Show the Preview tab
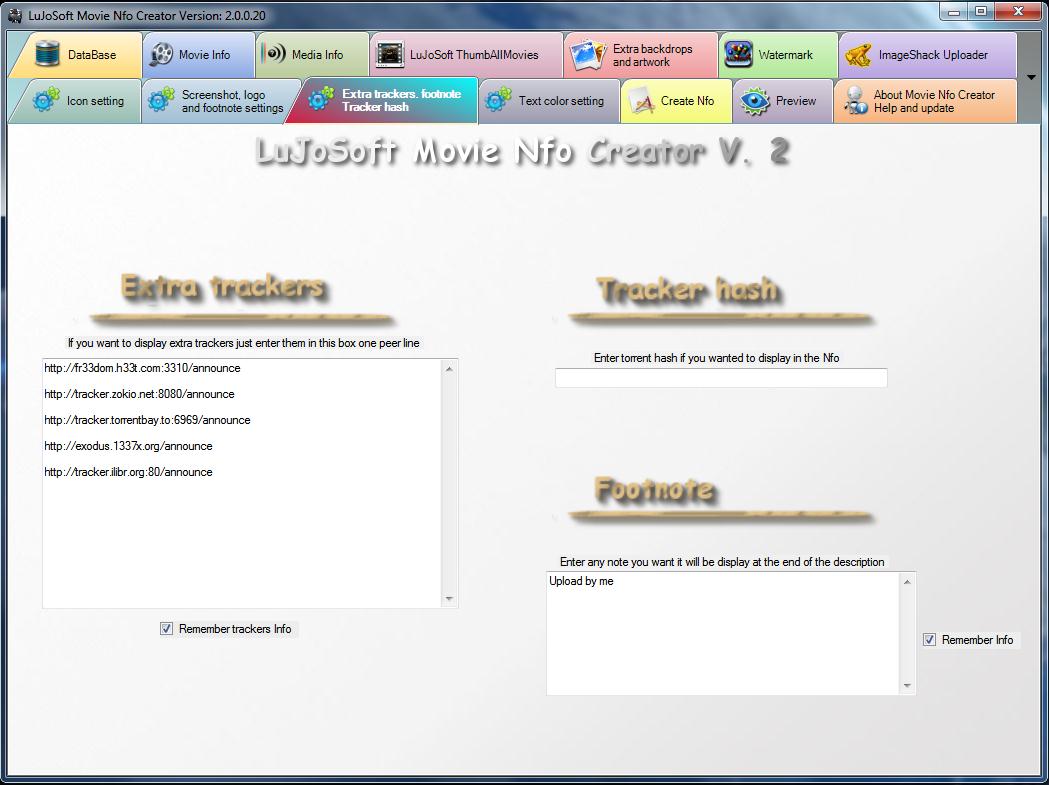 coord(783,101)
